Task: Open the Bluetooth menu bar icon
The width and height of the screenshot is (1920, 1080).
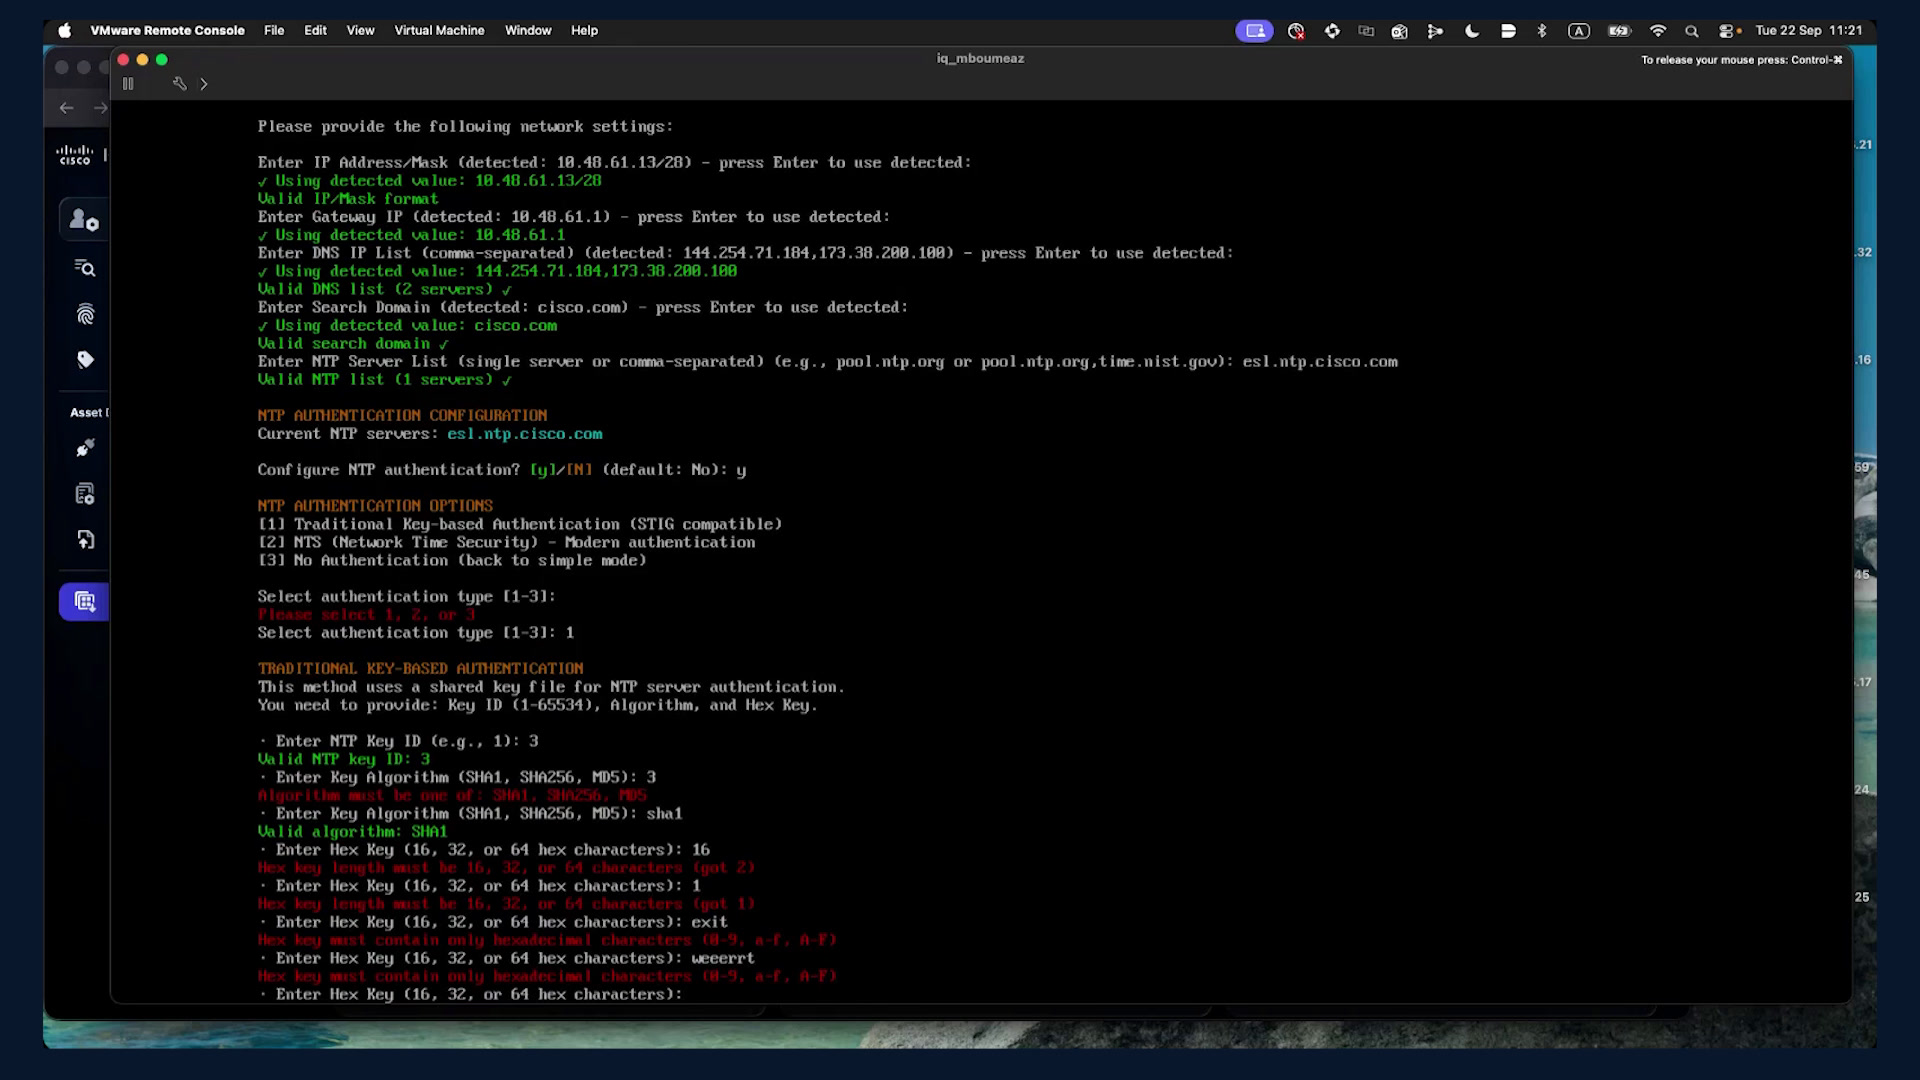Action: (x=1542, y=31)
